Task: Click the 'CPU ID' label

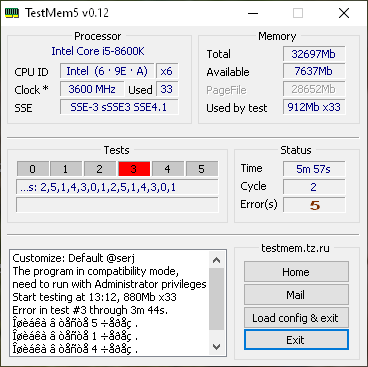Action: click(x=31, y=72)
